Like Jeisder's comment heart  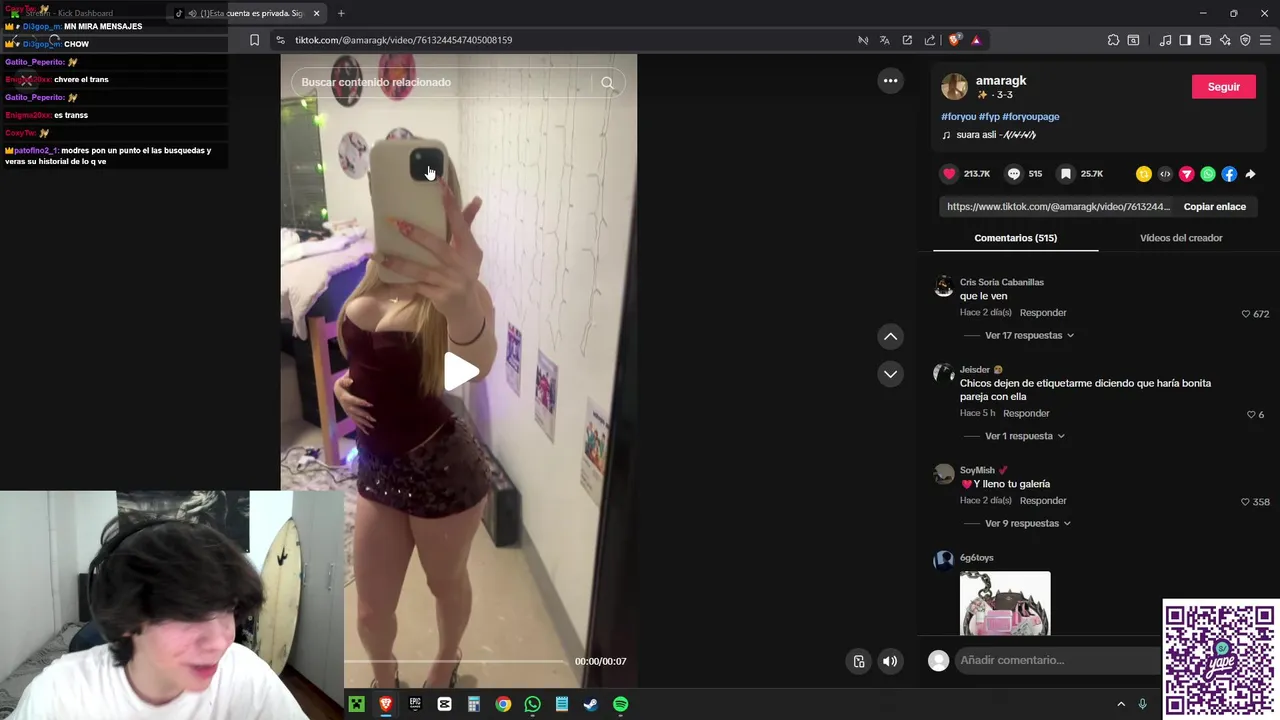point(1251,415)
